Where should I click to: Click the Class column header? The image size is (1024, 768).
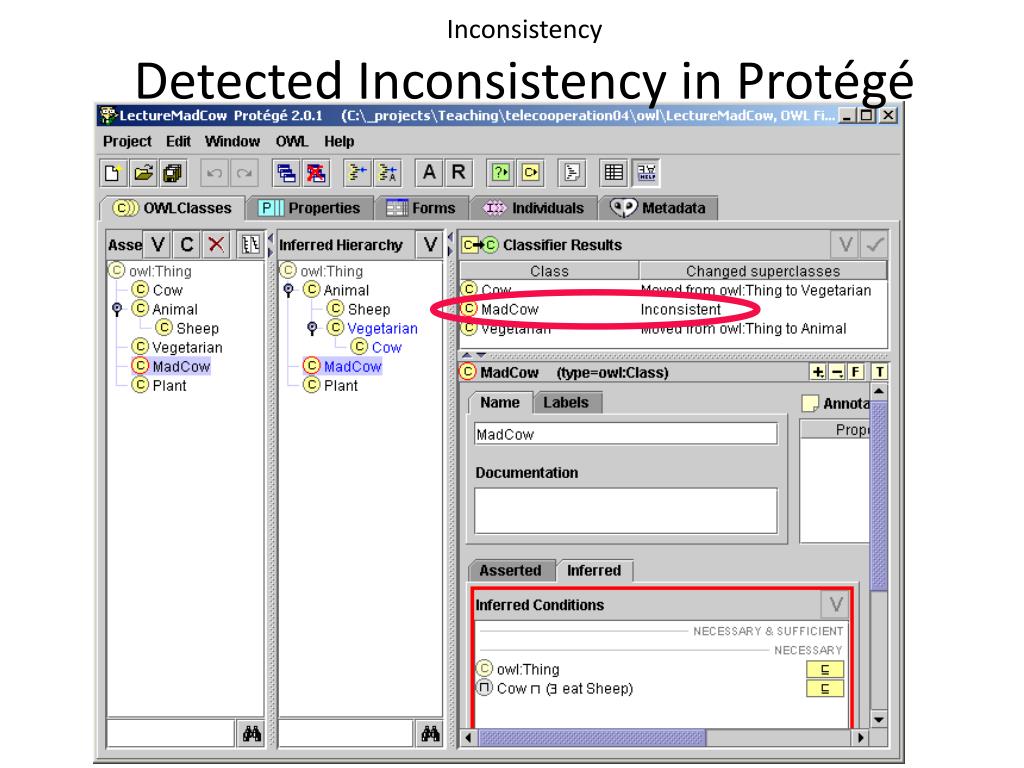click(549, 270)
